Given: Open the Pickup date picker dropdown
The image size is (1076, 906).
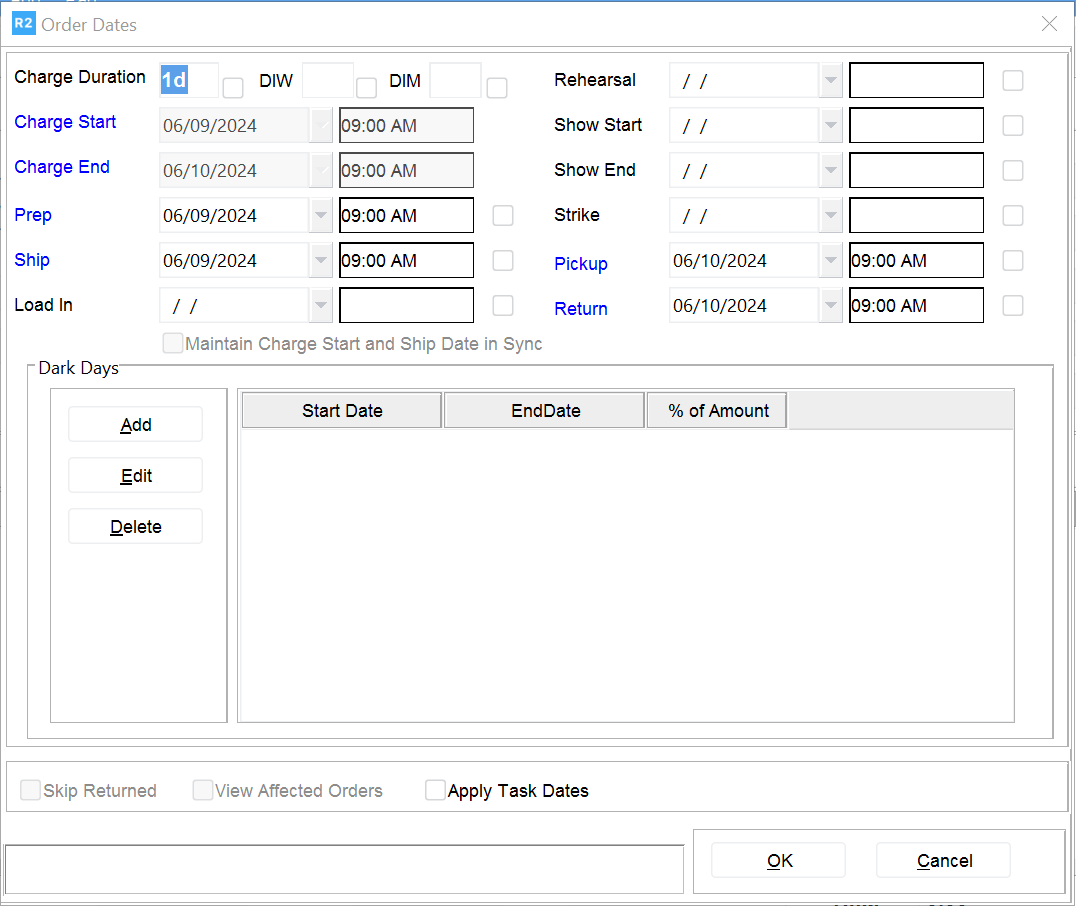Looking at the screenshot, I should click(x=831, y=261).
